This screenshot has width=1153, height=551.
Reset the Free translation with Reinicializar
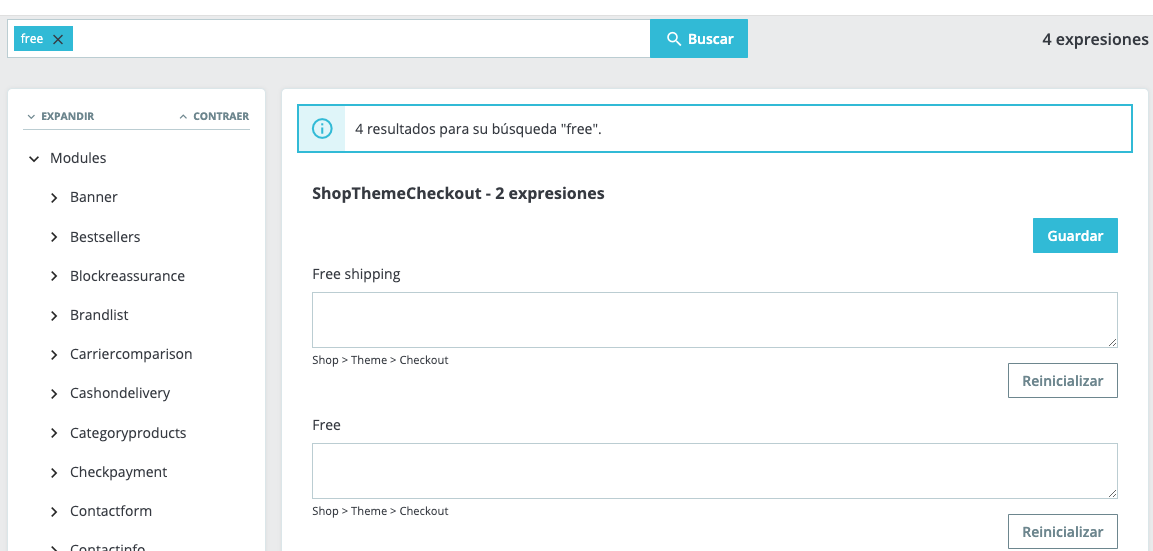pos(1063,531)
